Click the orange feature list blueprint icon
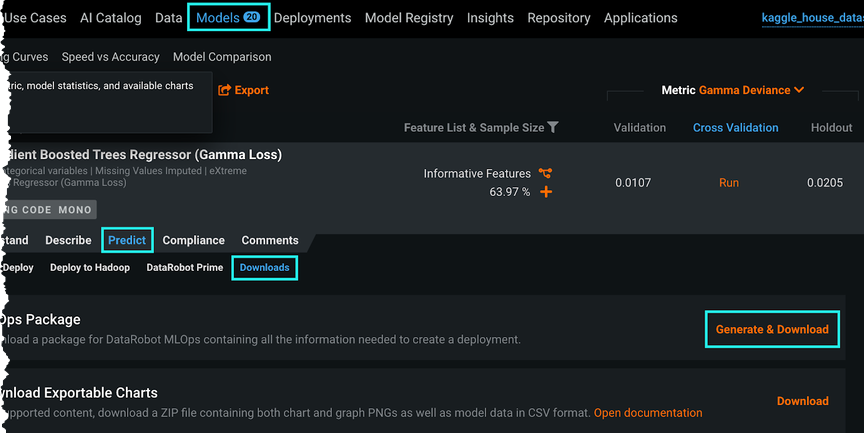This screenshot has height=433, width=864. [545, 173]
